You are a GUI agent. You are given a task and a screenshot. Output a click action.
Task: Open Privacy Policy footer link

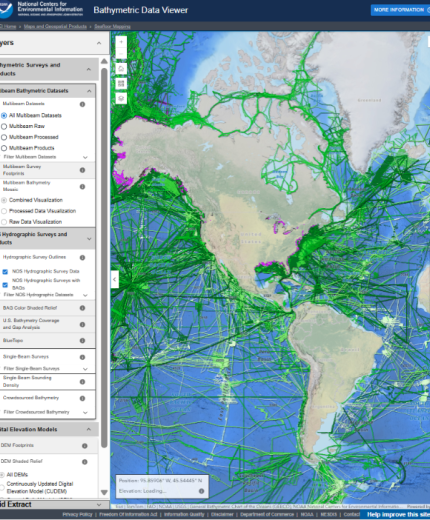click(77, 514)
